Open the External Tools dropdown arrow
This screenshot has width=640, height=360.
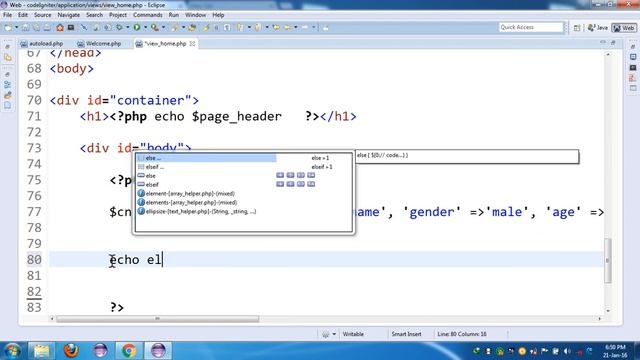tap(163, 27)
